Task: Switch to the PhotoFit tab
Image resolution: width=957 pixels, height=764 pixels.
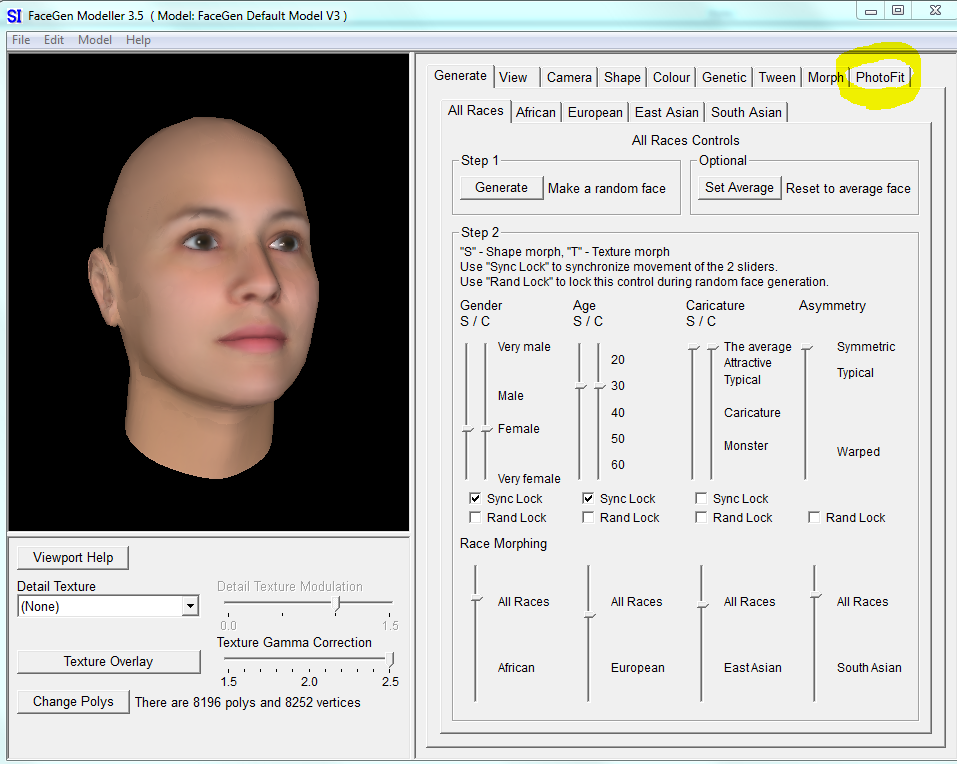Action: (880, 77)
